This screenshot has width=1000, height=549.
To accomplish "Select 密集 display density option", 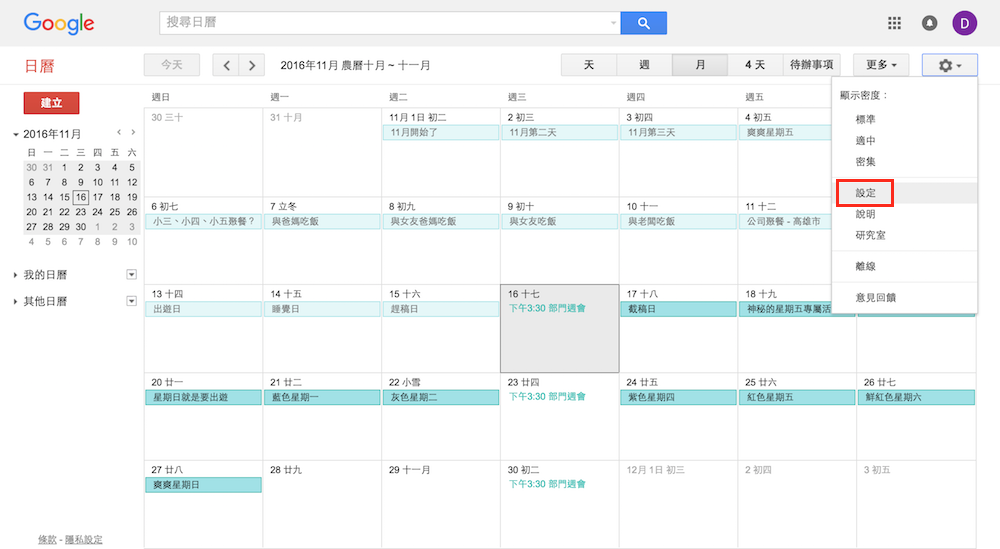I will (865, 162).
